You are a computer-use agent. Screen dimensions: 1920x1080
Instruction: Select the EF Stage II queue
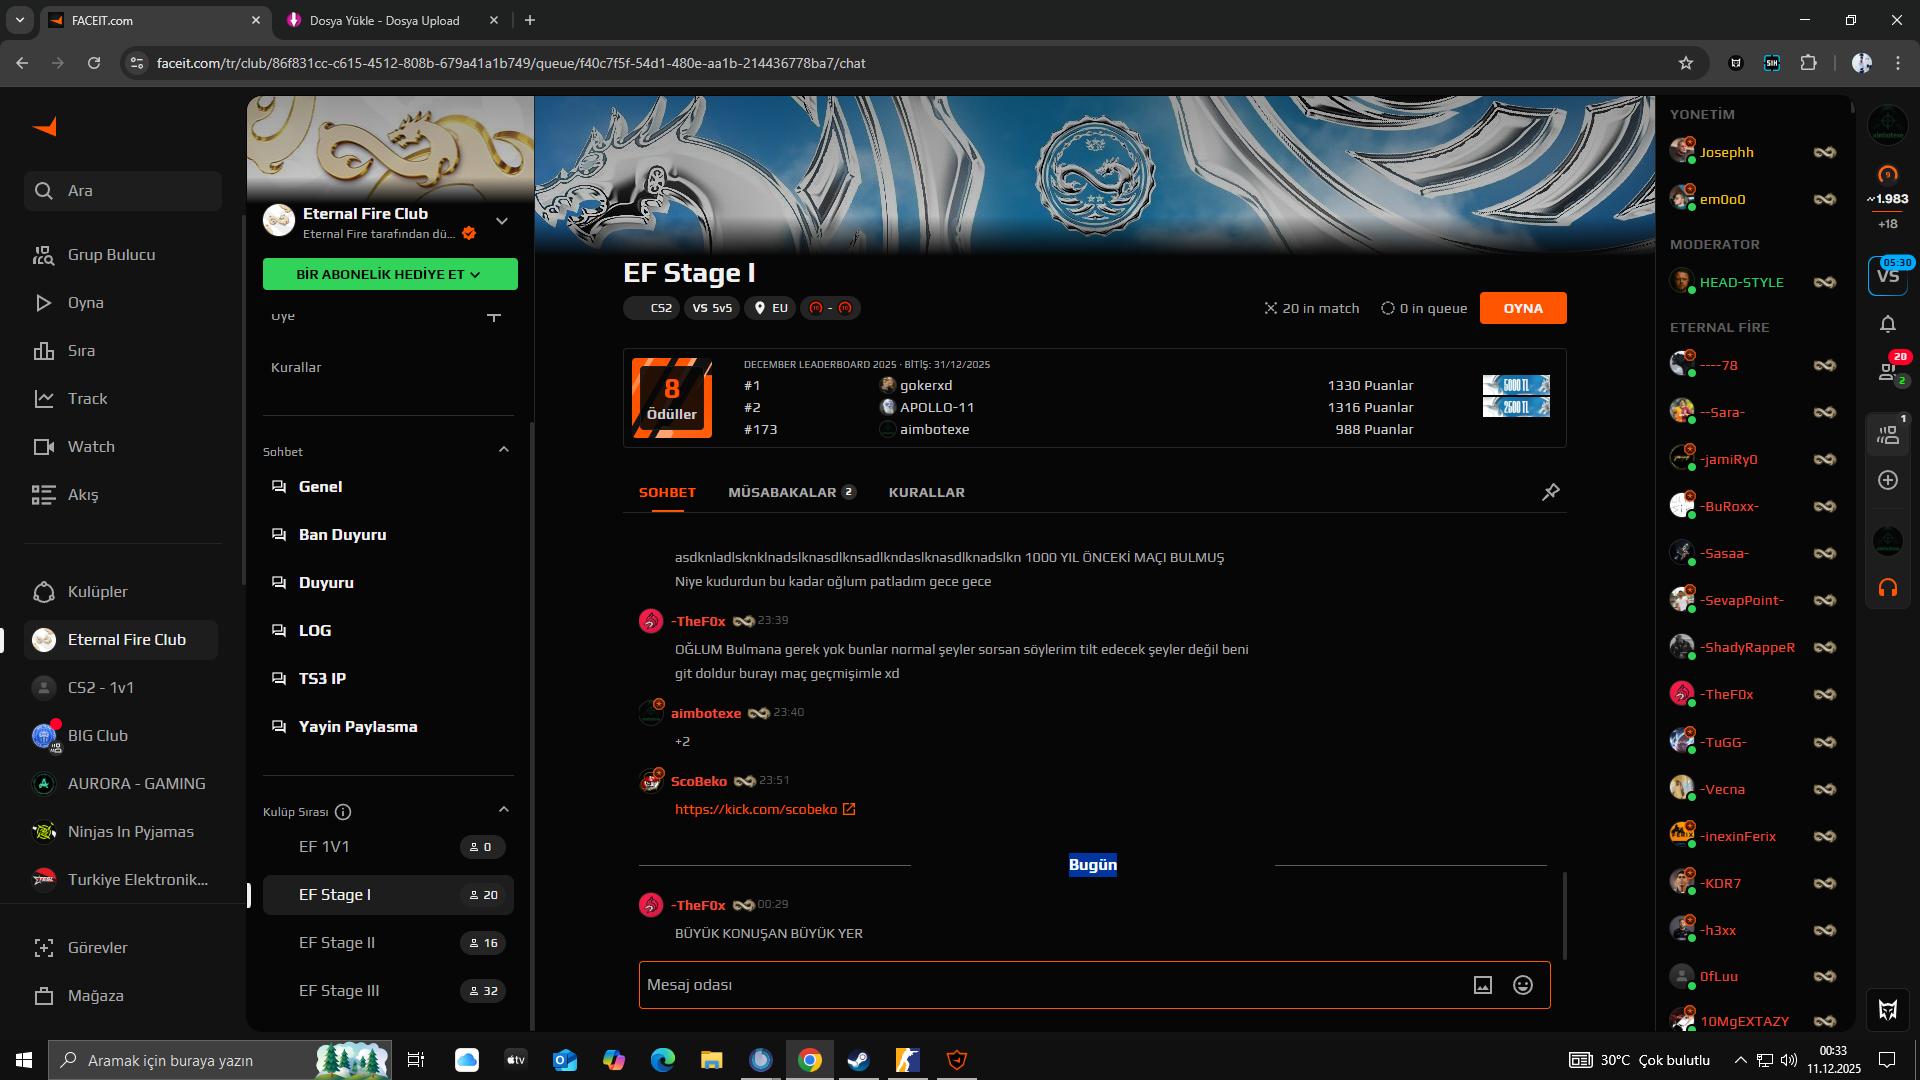pyautogui.click(x=388, y=943)
